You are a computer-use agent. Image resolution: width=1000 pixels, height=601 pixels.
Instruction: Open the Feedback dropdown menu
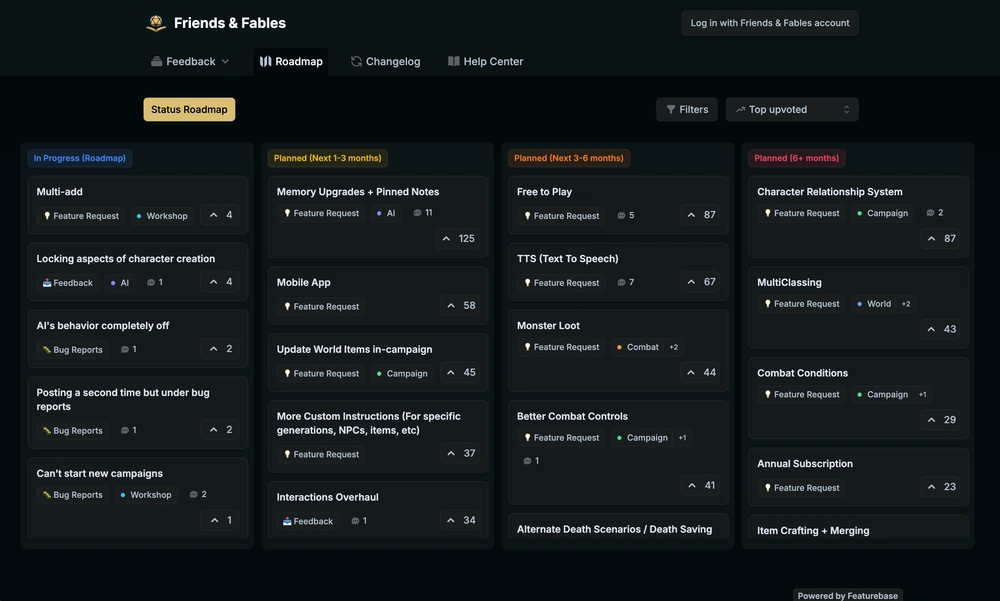190,62
